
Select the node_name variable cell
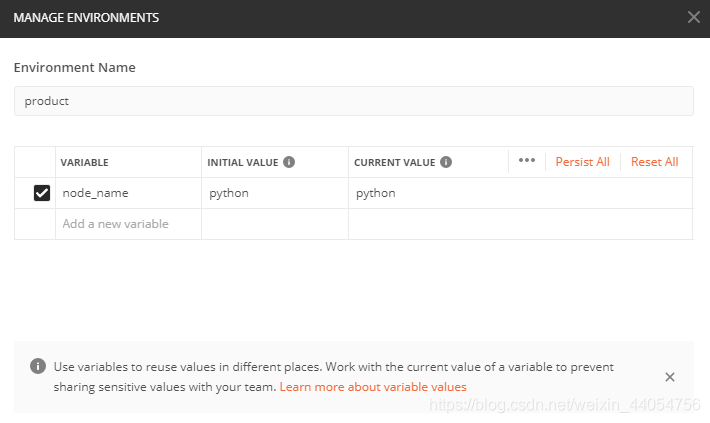click(128, 193)
